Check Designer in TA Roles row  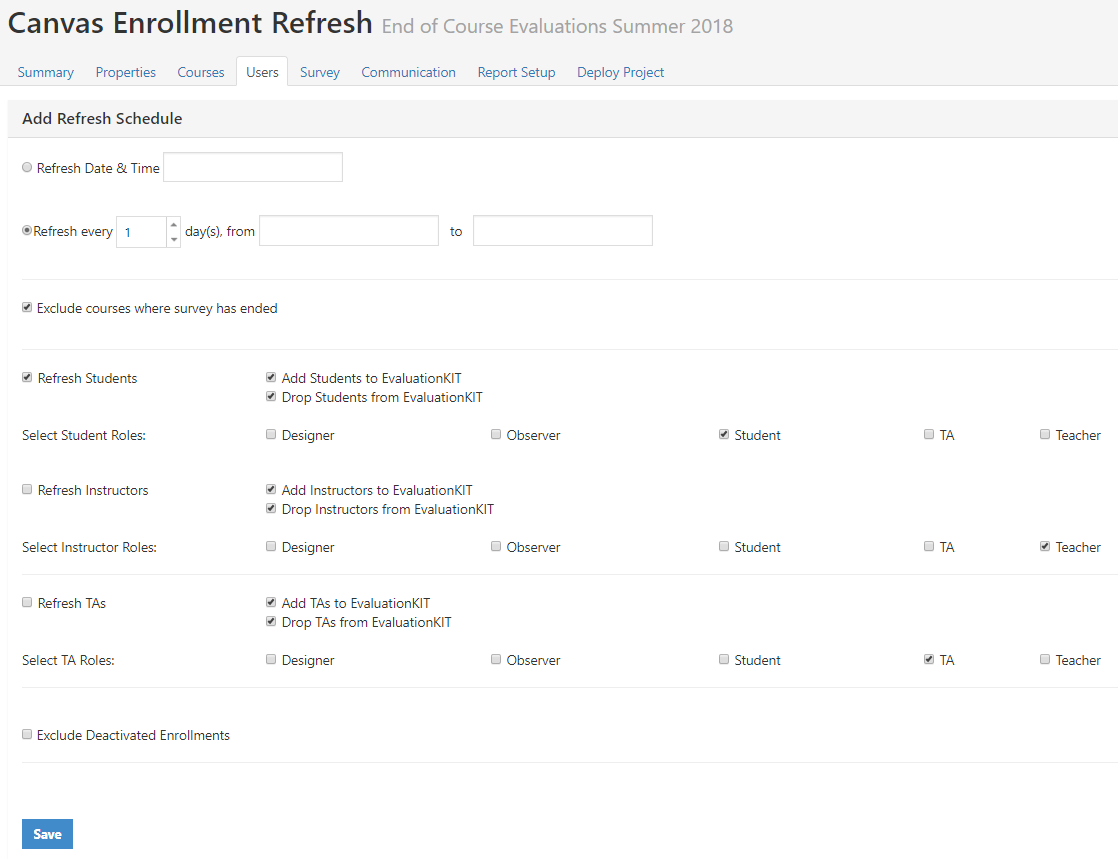271,659
